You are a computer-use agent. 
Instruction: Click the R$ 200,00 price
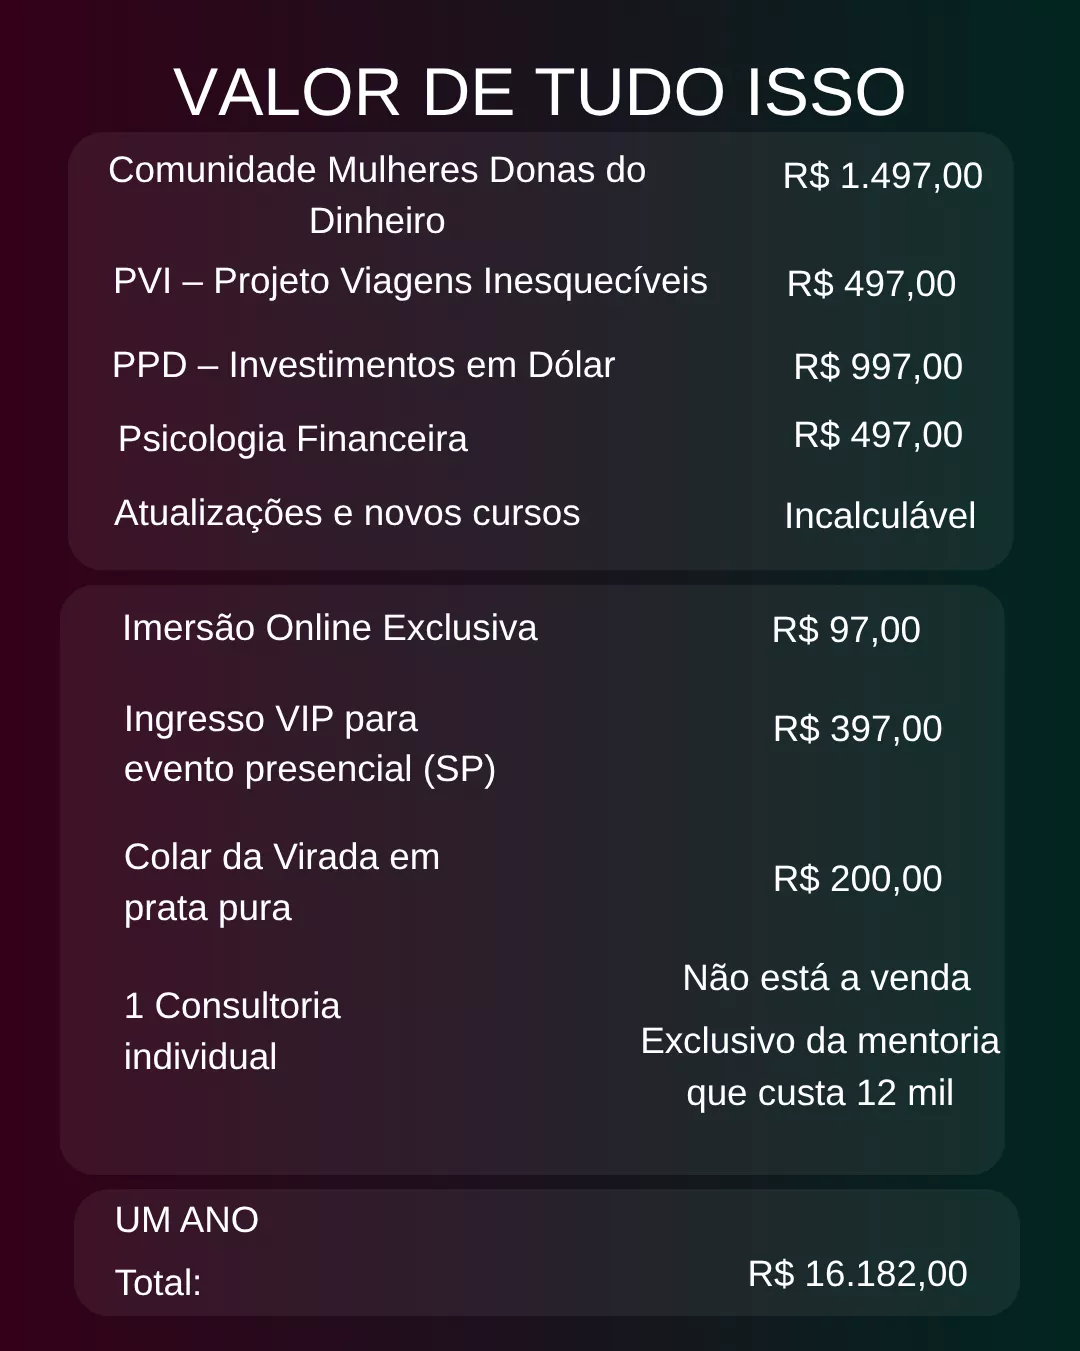click(x=857, y=879)
